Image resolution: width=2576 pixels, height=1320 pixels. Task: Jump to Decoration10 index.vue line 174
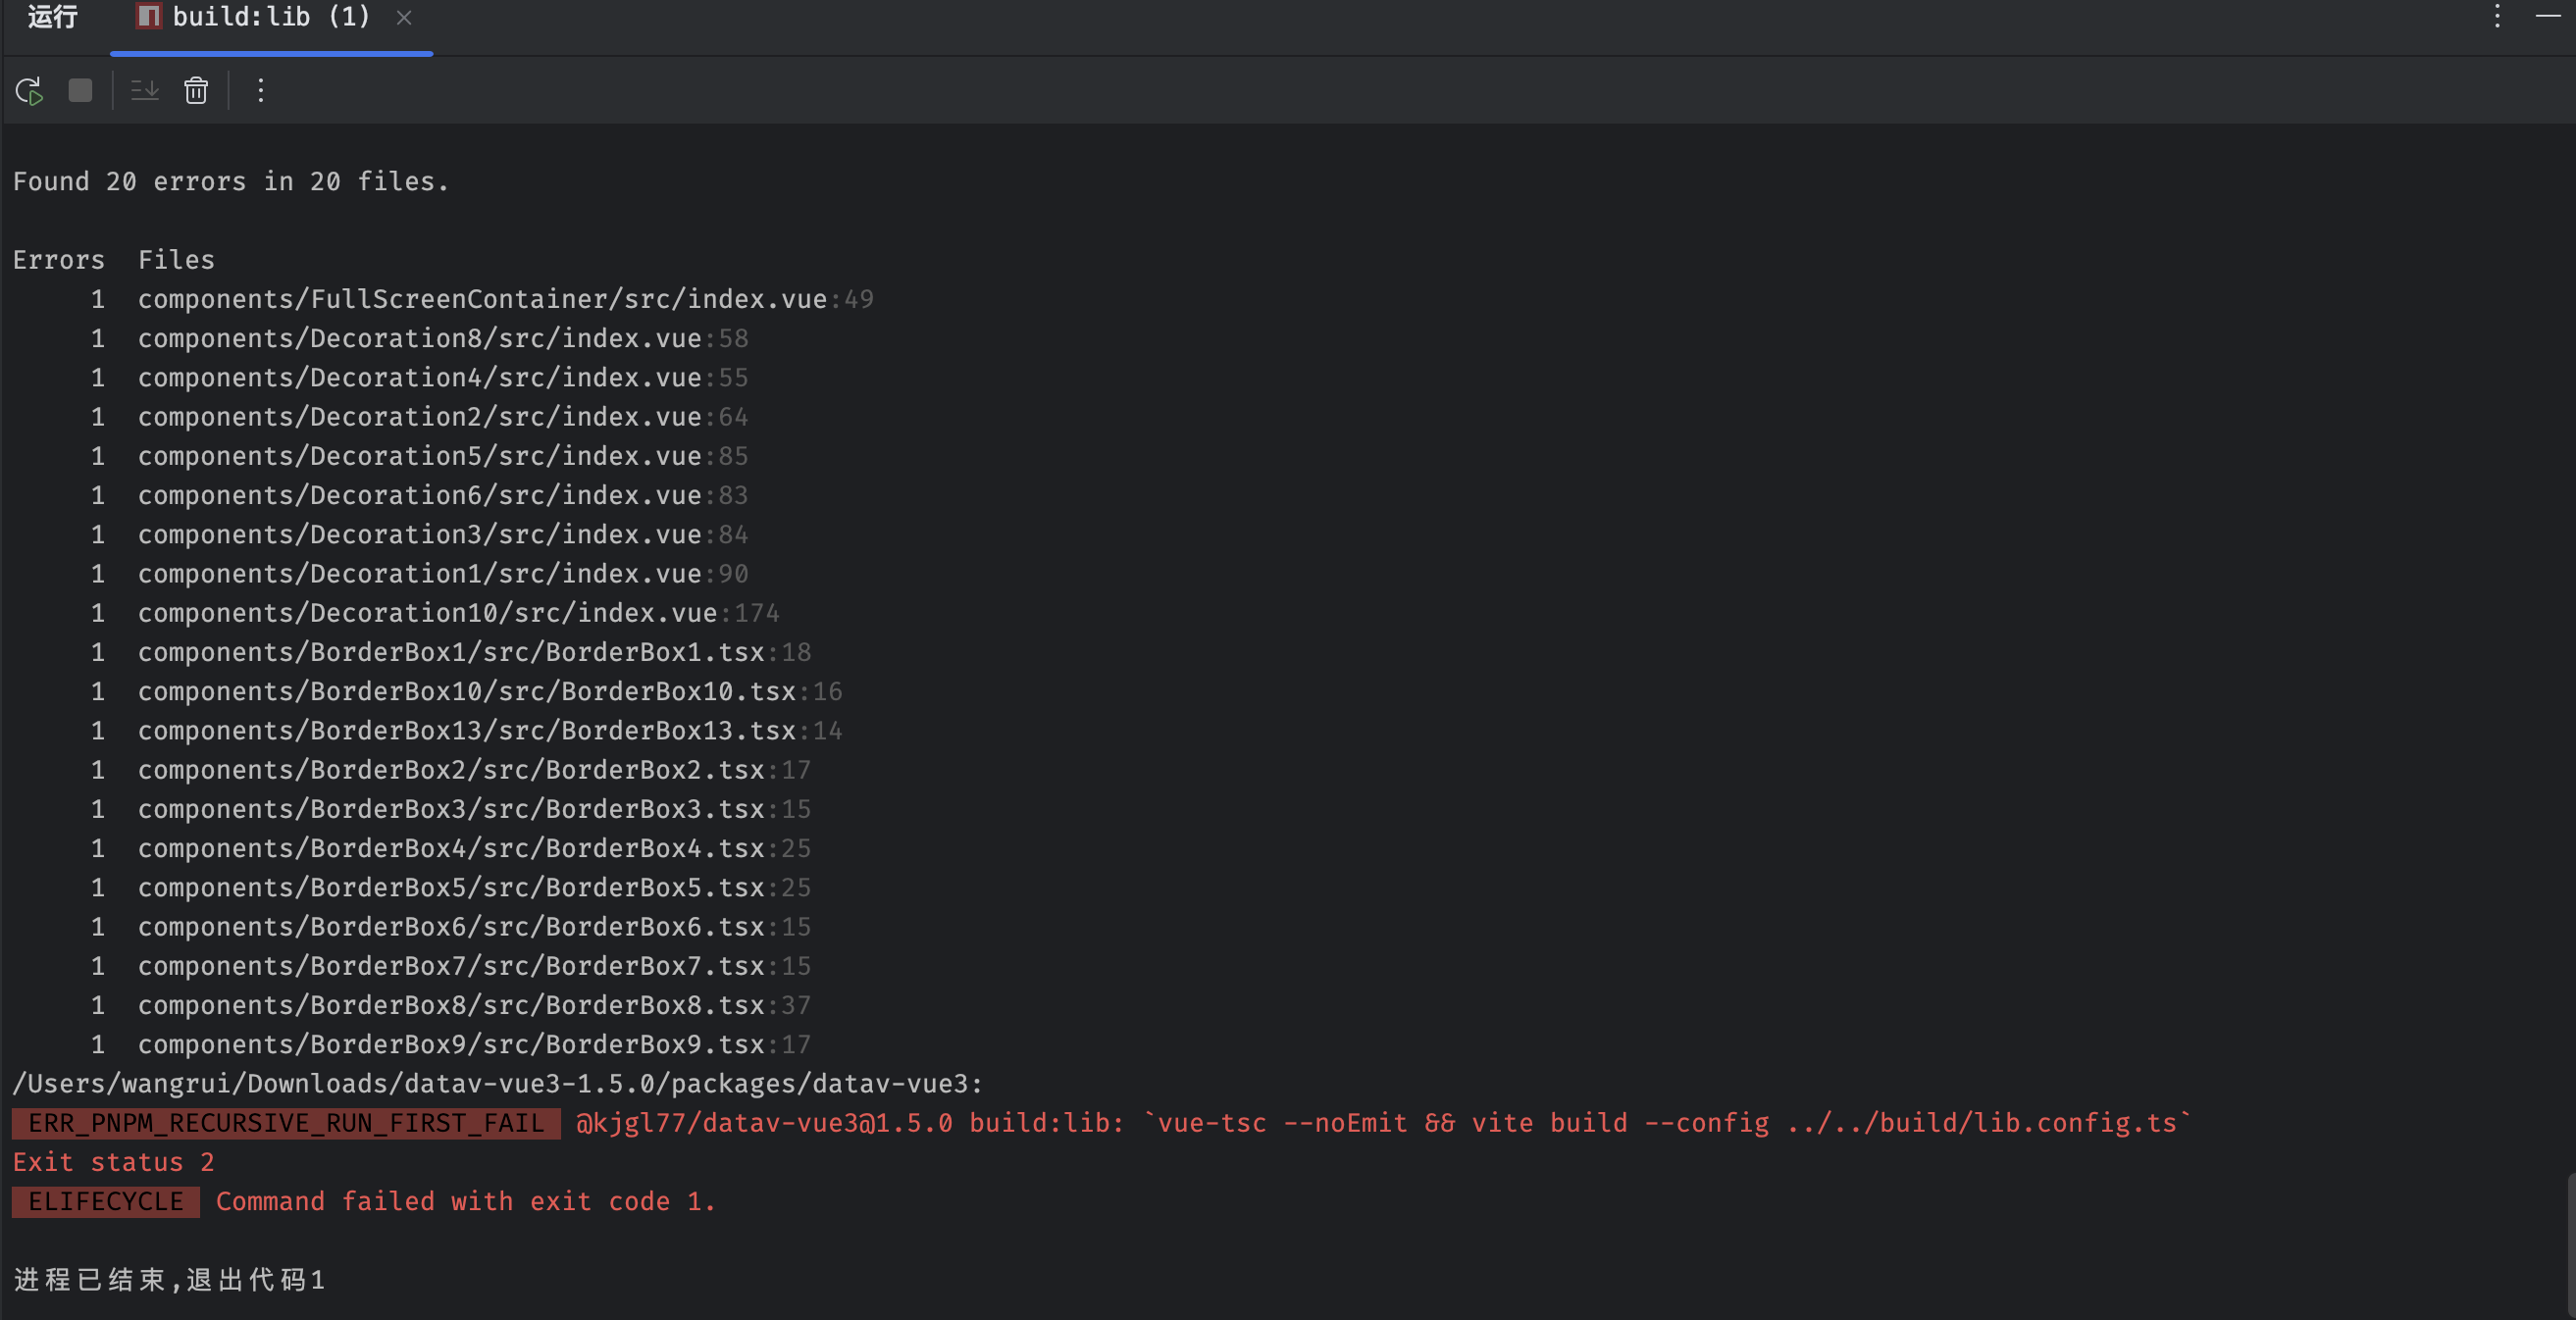pyautogui.click(x=429, y=612)
